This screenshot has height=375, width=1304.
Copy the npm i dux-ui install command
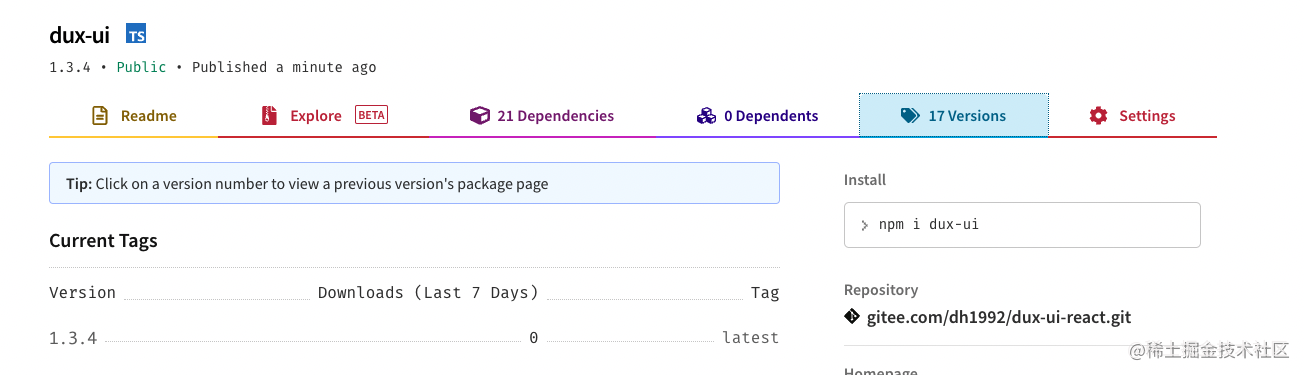tap(1022, 225)
